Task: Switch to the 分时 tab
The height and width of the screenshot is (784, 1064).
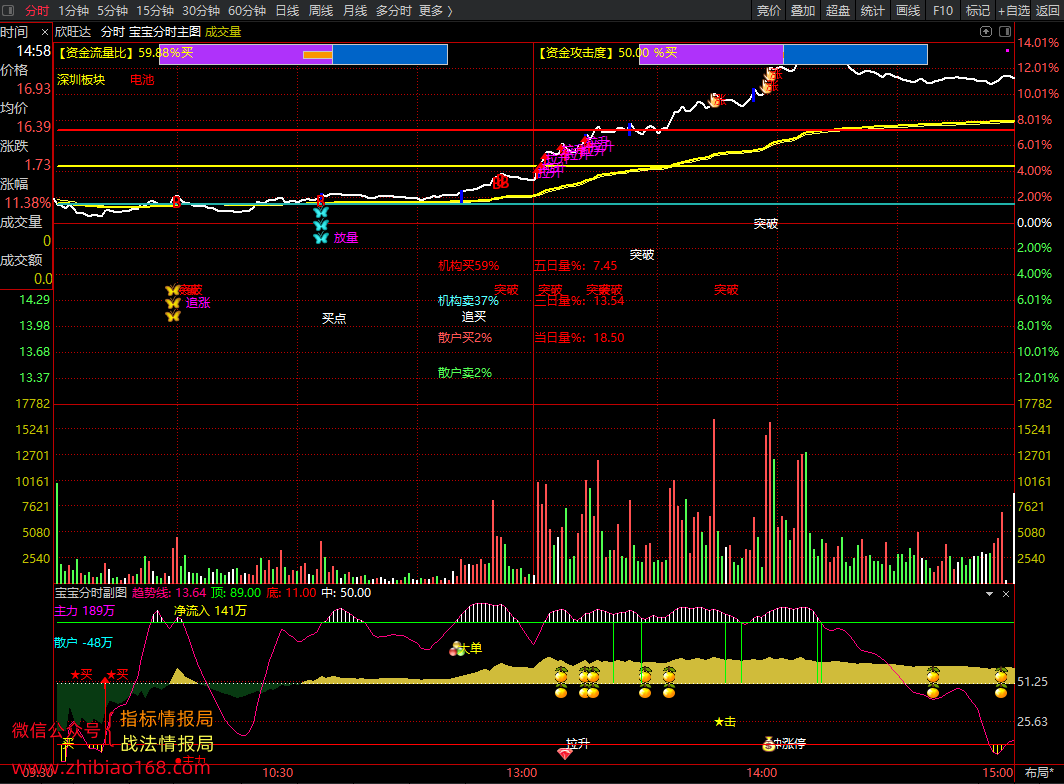Action: pos(37,10)
